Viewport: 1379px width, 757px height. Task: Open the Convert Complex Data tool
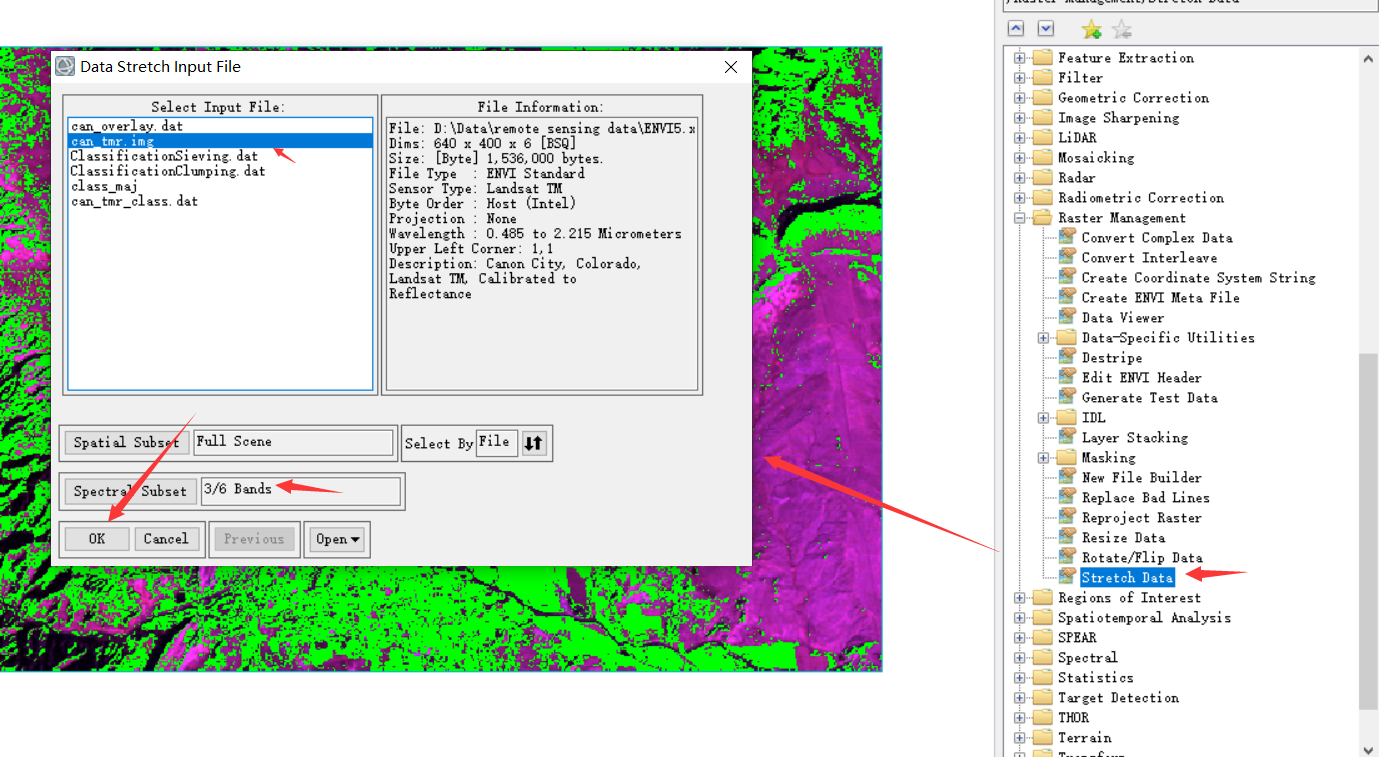pyautogui.click(x=1156, y=238)
